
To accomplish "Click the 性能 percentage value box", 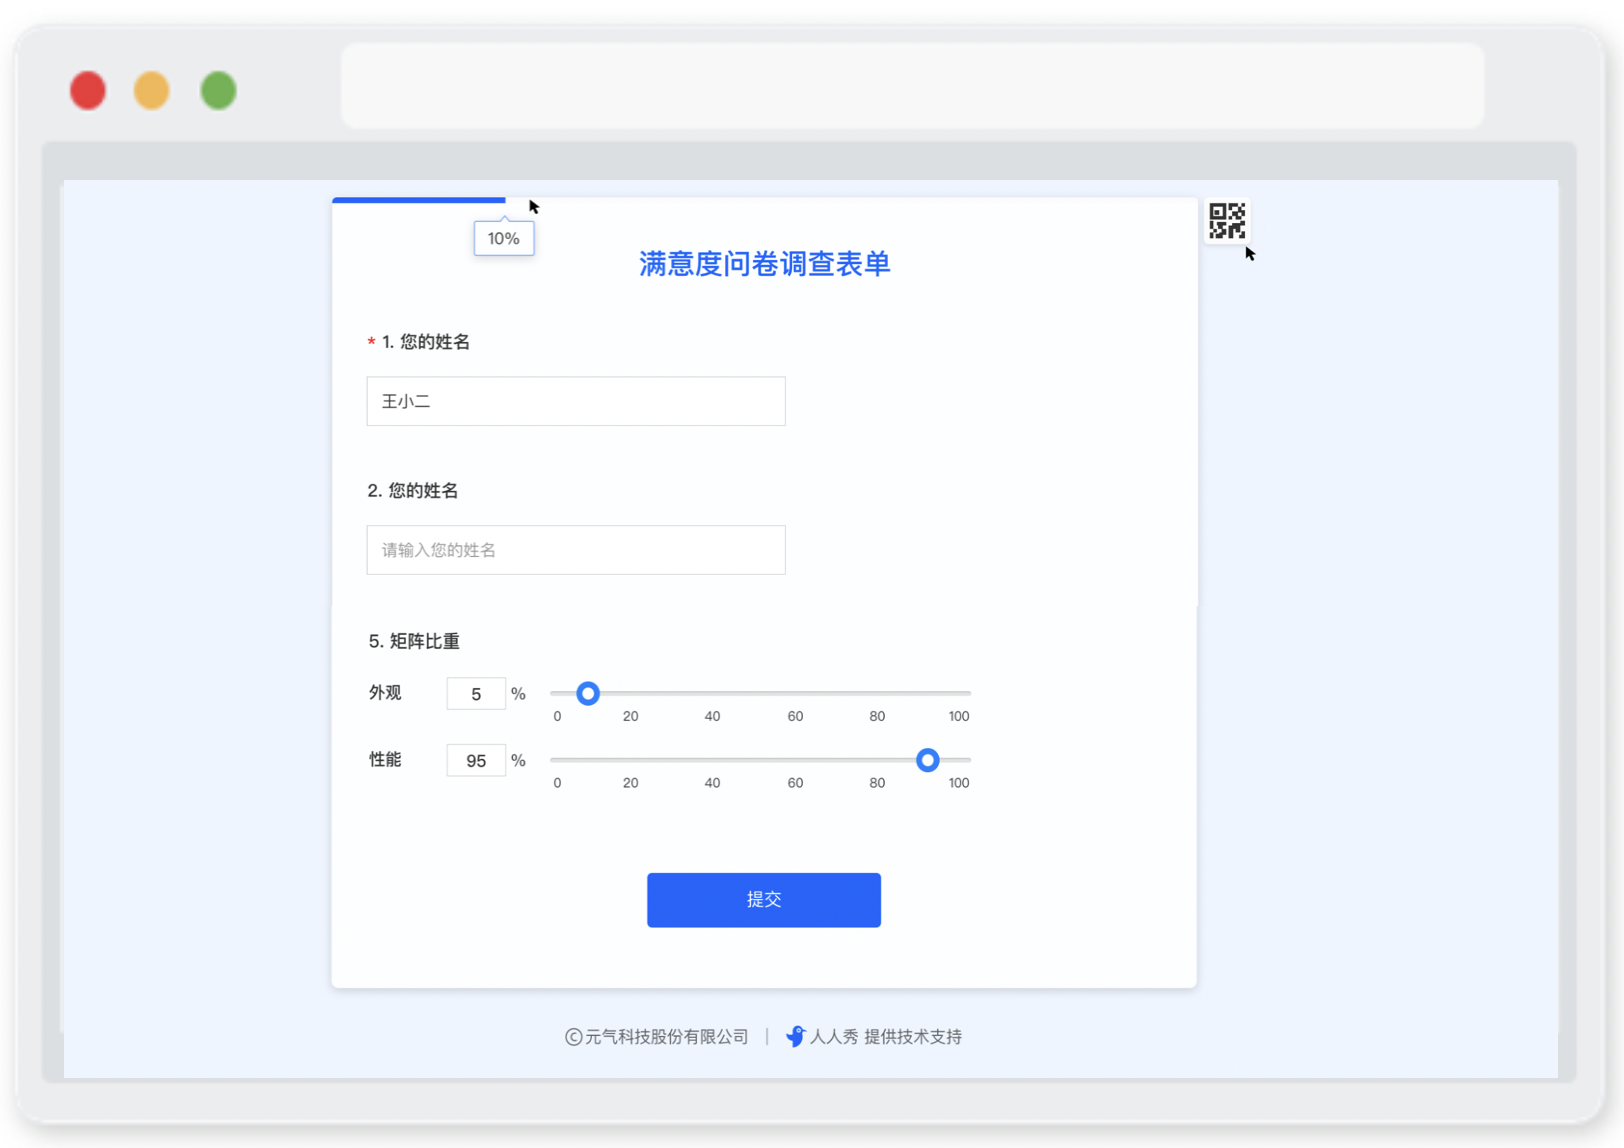I will pyautogui.click(x=476, y=761).
